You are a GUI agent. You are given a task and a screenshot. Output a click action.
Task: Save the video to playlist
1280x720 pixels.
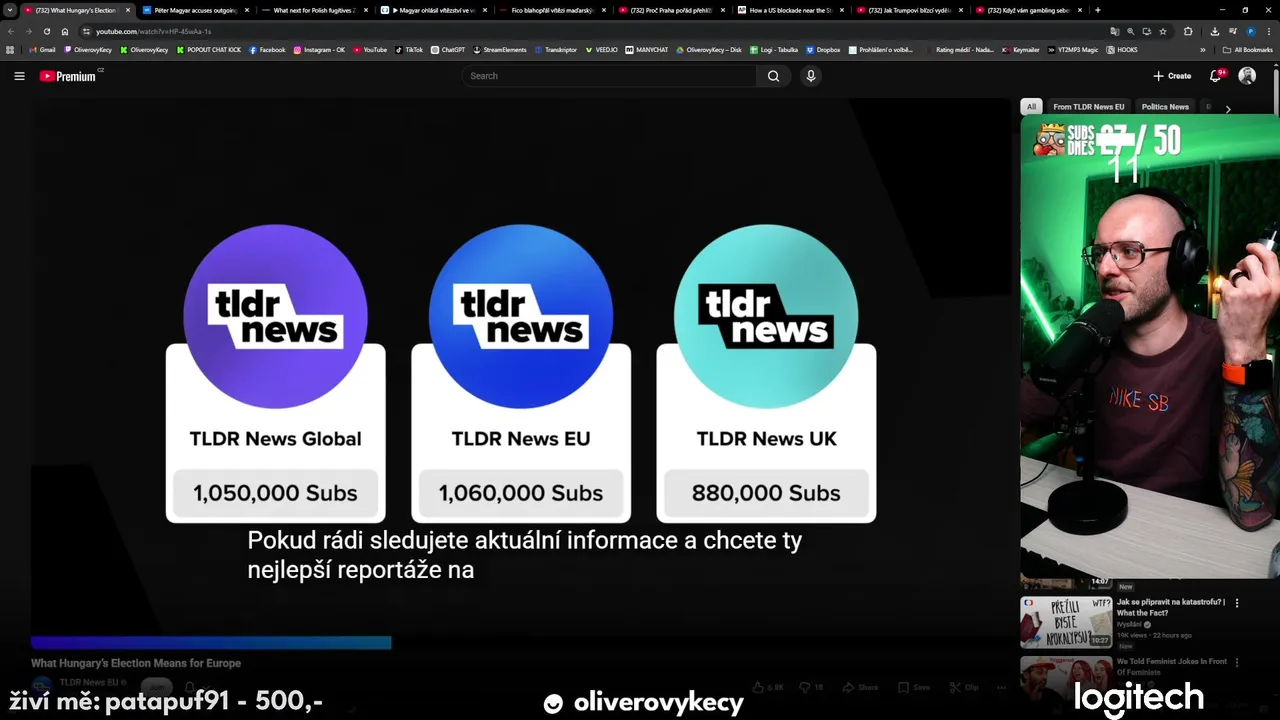click(914, 688)
